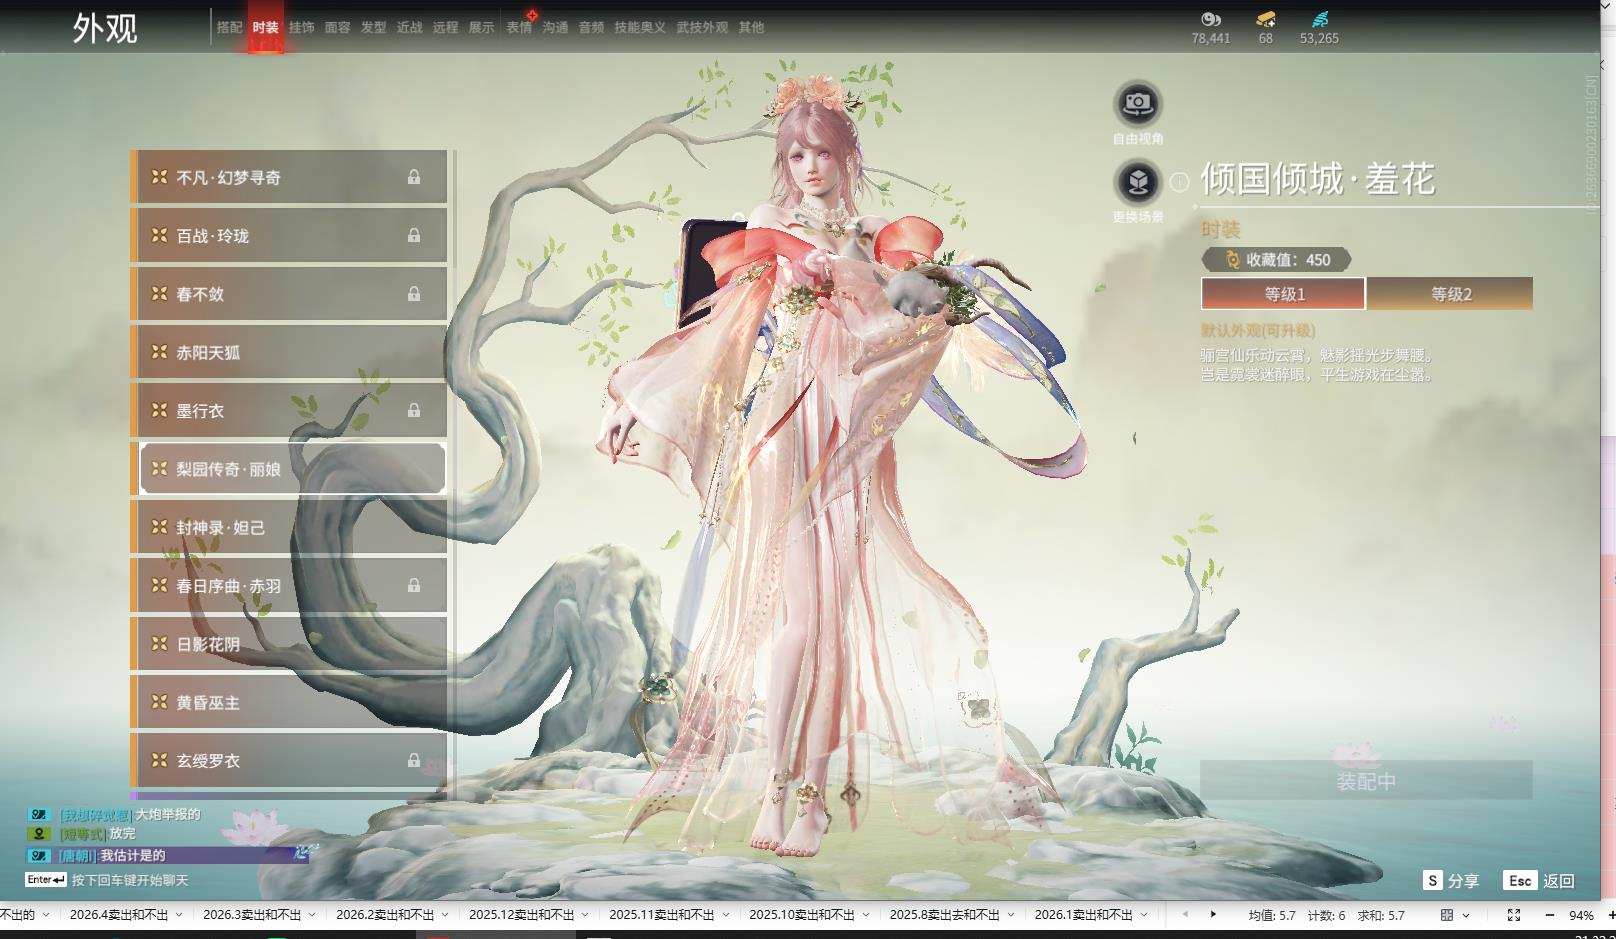Viewport: 1616px width, 939px height.
Task: Open dropdown on sheet 2025.11卖出和不出
Action: pos(725,915)
